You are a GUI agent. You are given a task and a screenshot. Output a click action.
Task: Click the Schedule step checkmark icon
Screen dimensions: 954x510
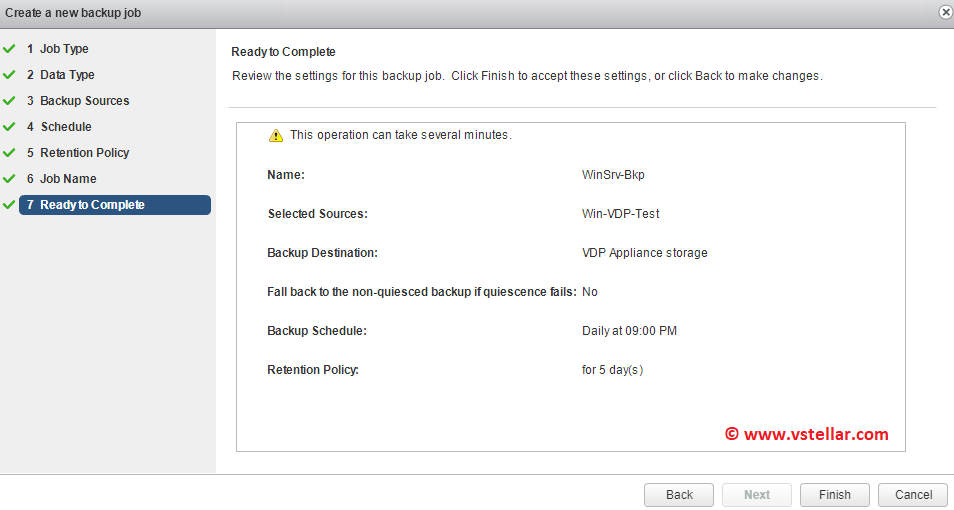pyautogui.click(x=9, y=126)
